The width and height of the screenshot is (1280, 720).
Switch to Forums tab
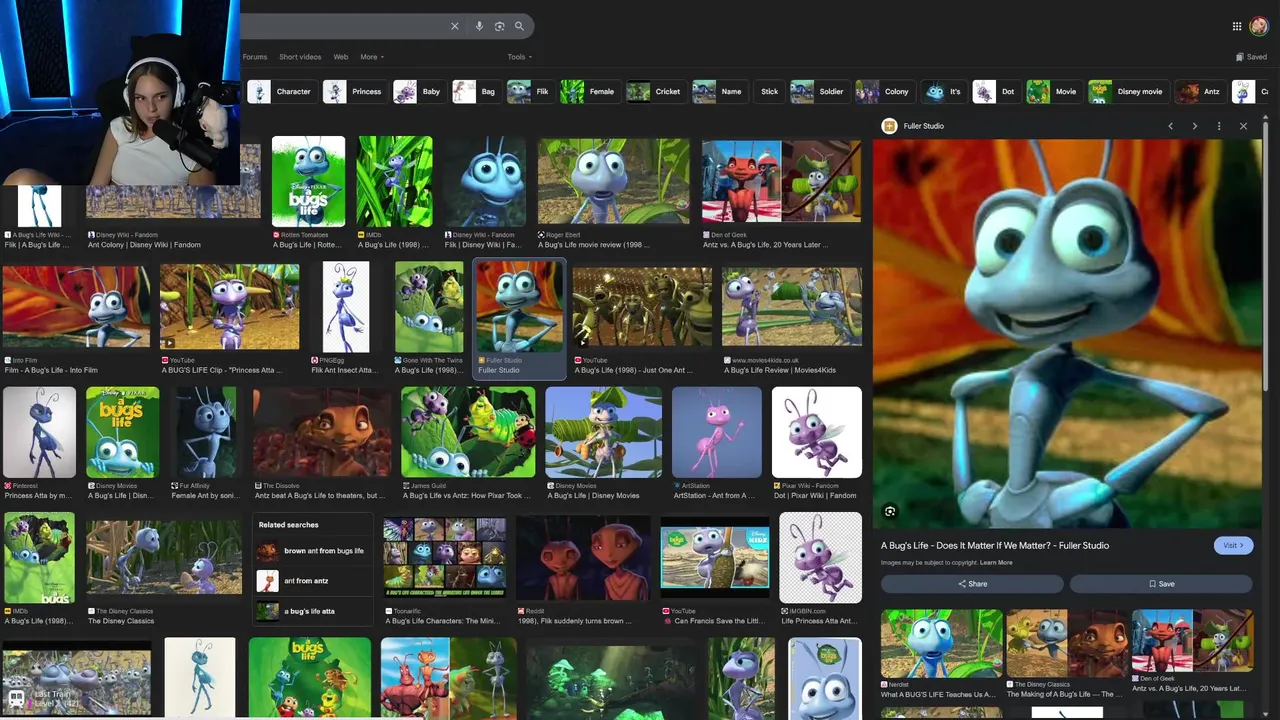[x=255, y=57]
